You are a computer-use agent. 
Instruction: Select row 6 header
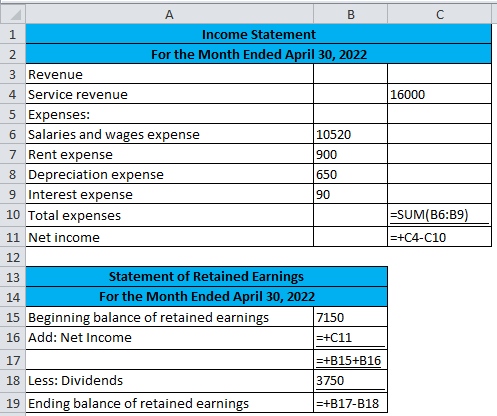coord(13,134)
